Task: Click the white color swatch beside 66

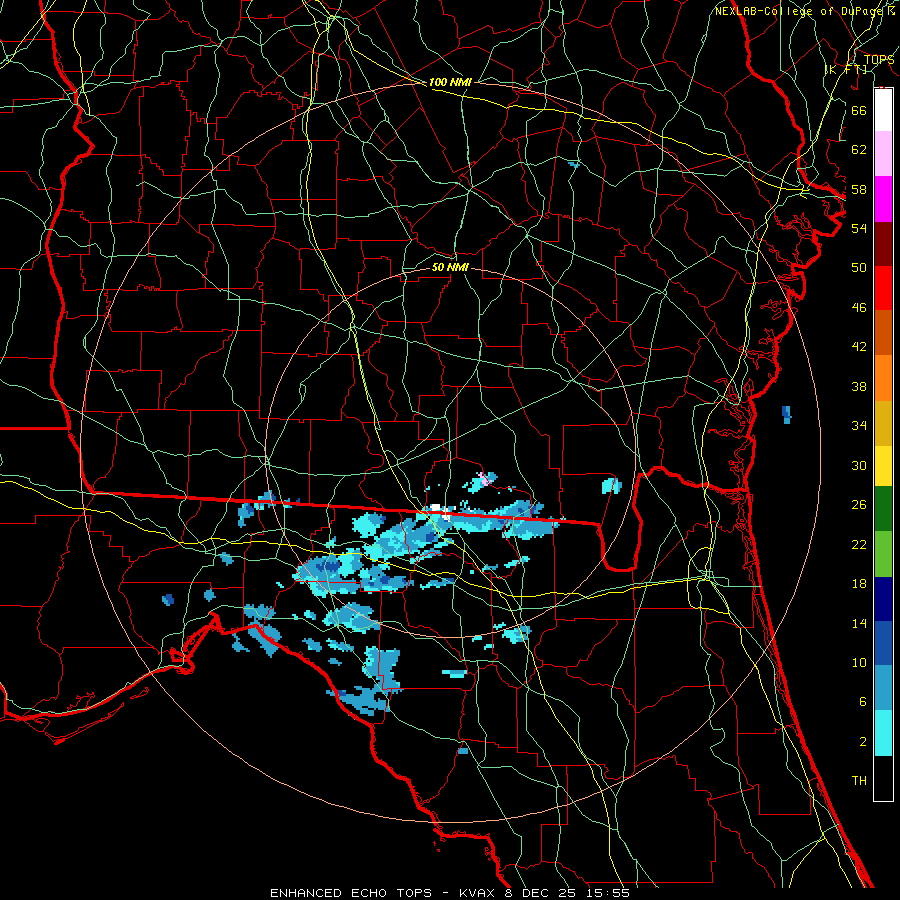Action: coord(883,110)
